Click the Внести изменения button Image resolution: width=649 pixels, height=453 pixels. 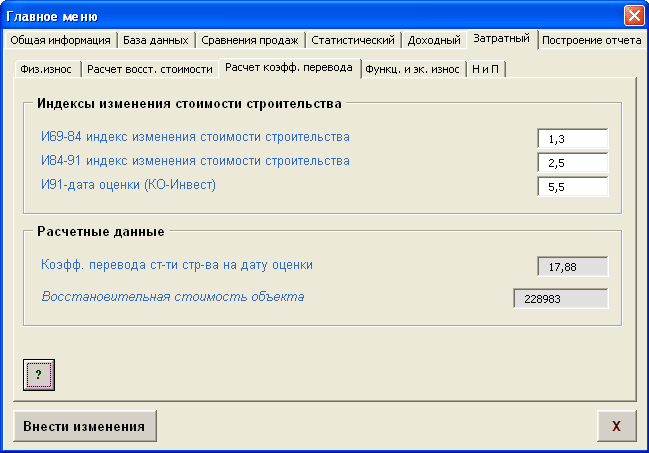click(x=85, y=426)
